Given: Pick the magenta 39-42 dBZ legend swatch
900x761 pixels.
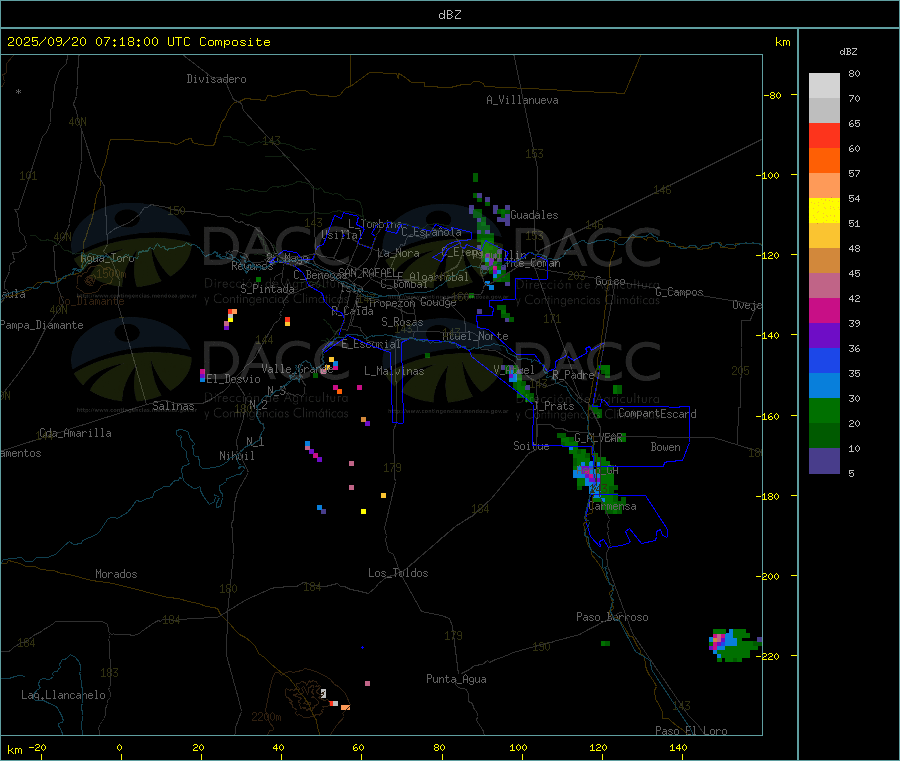Looking at the screenshot, I should click(x=824, y=310).
